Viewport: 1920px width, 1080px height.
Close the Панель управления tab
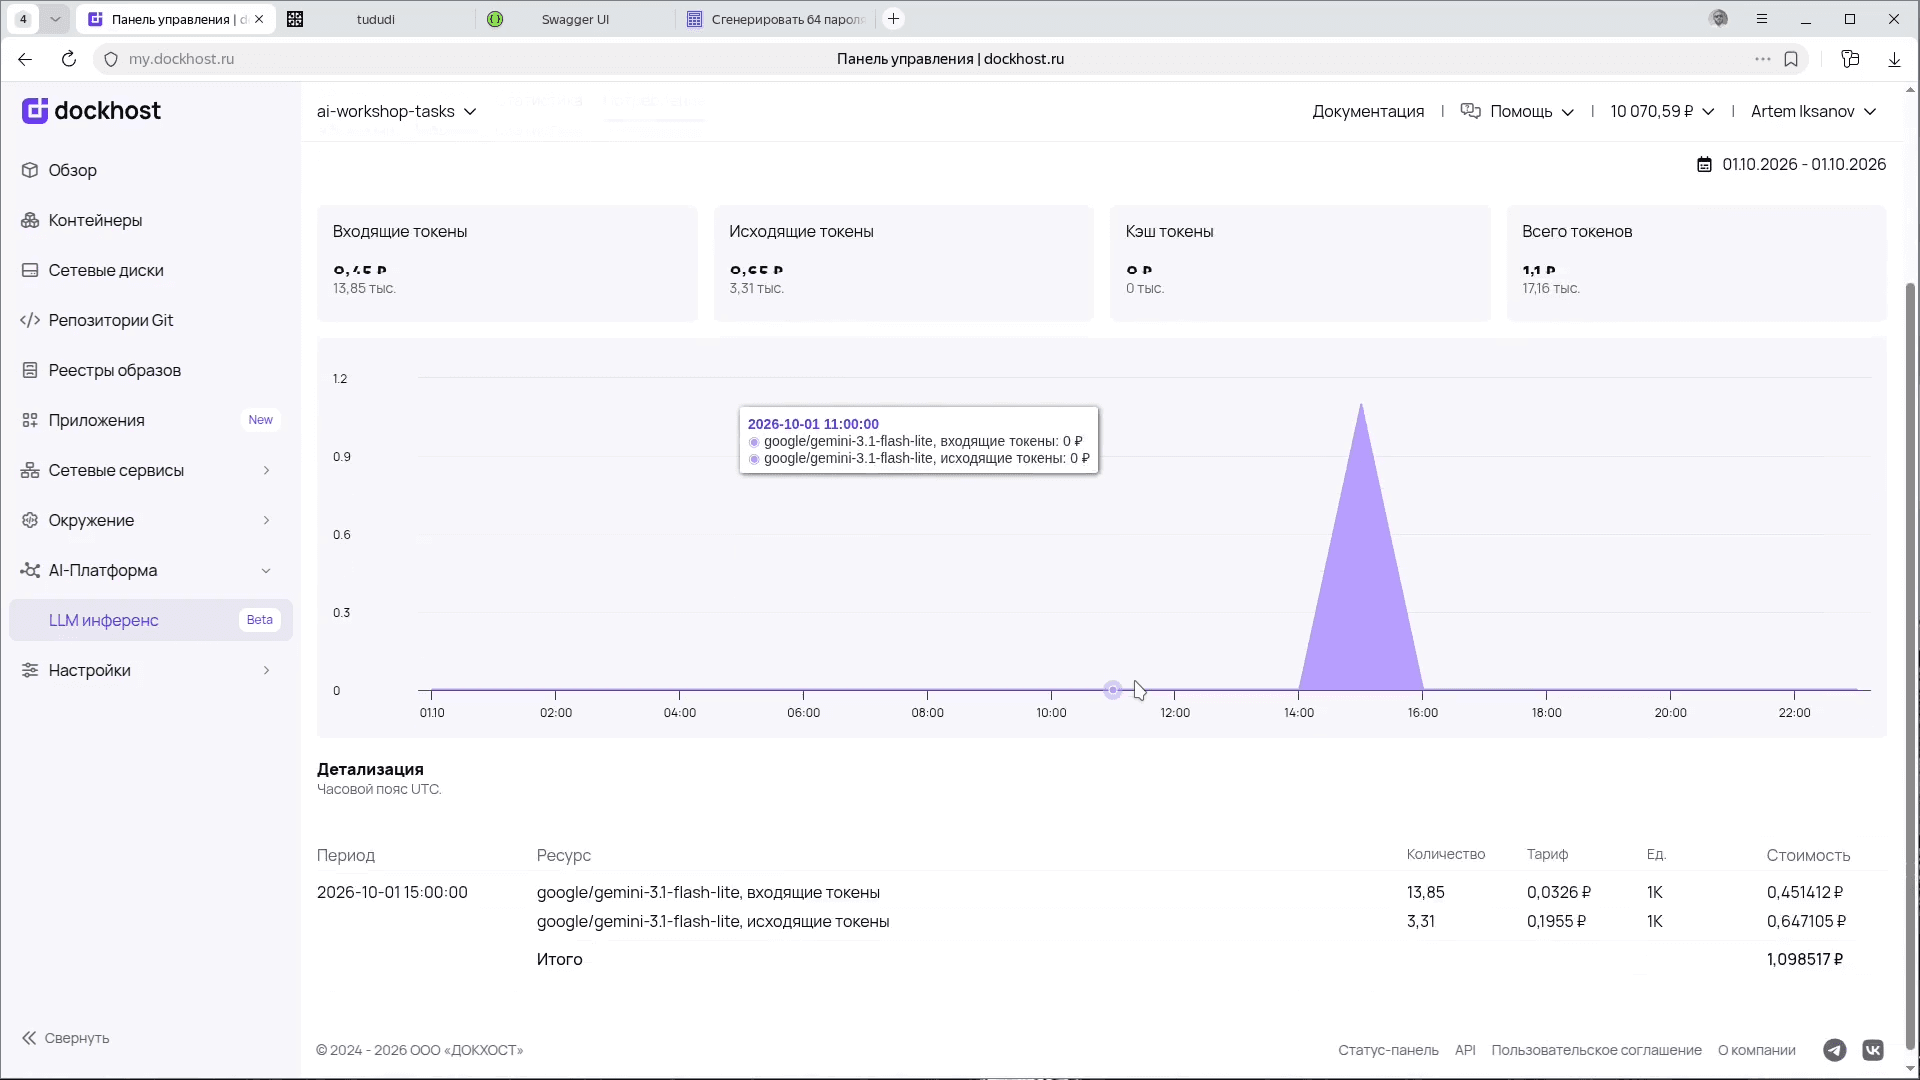pos(259,19)
